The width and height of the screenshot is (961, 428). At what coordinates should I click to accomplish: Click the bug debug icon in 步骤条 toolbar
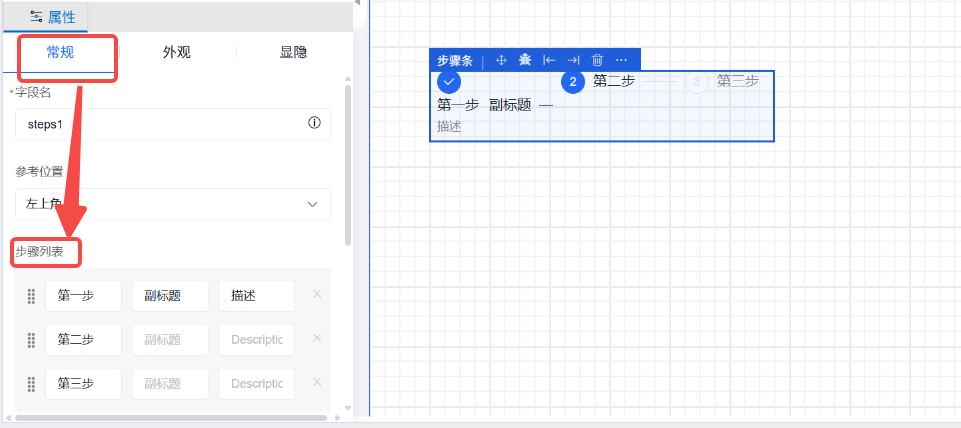click(x=525, y=60)
